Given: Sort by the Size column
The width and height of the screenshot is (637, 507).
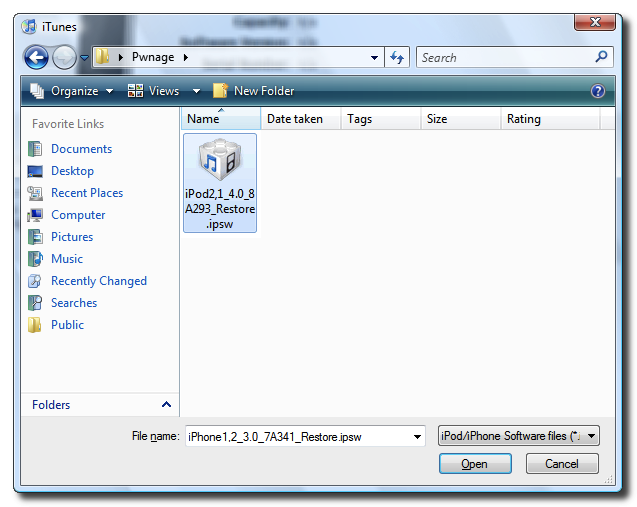Looking at the screenshot, I should [x=460, y=119].
